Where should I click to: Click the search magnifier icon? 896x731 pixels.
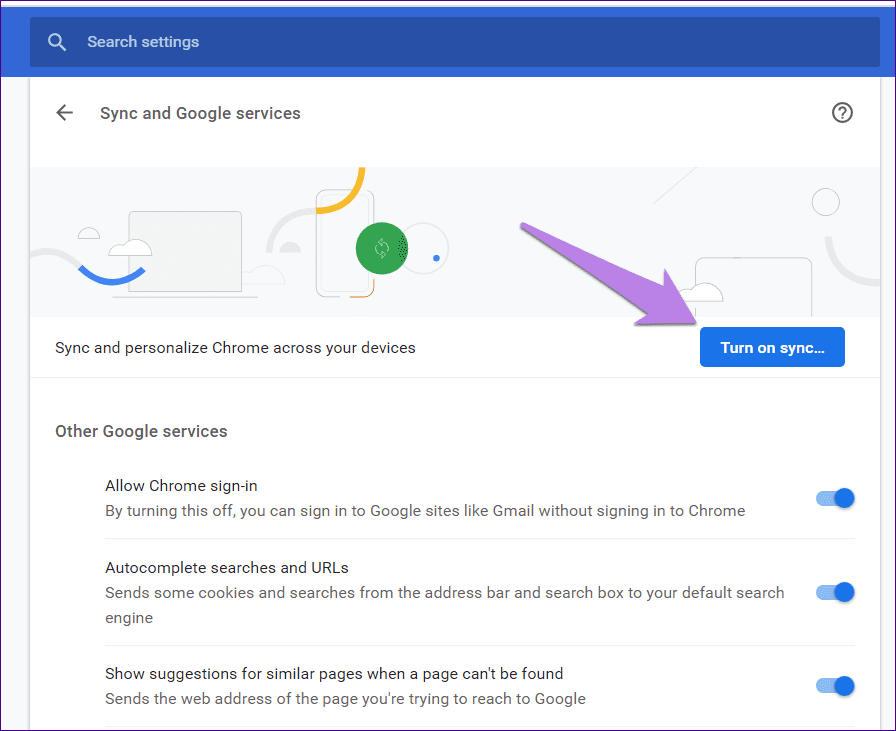point(57,42)
